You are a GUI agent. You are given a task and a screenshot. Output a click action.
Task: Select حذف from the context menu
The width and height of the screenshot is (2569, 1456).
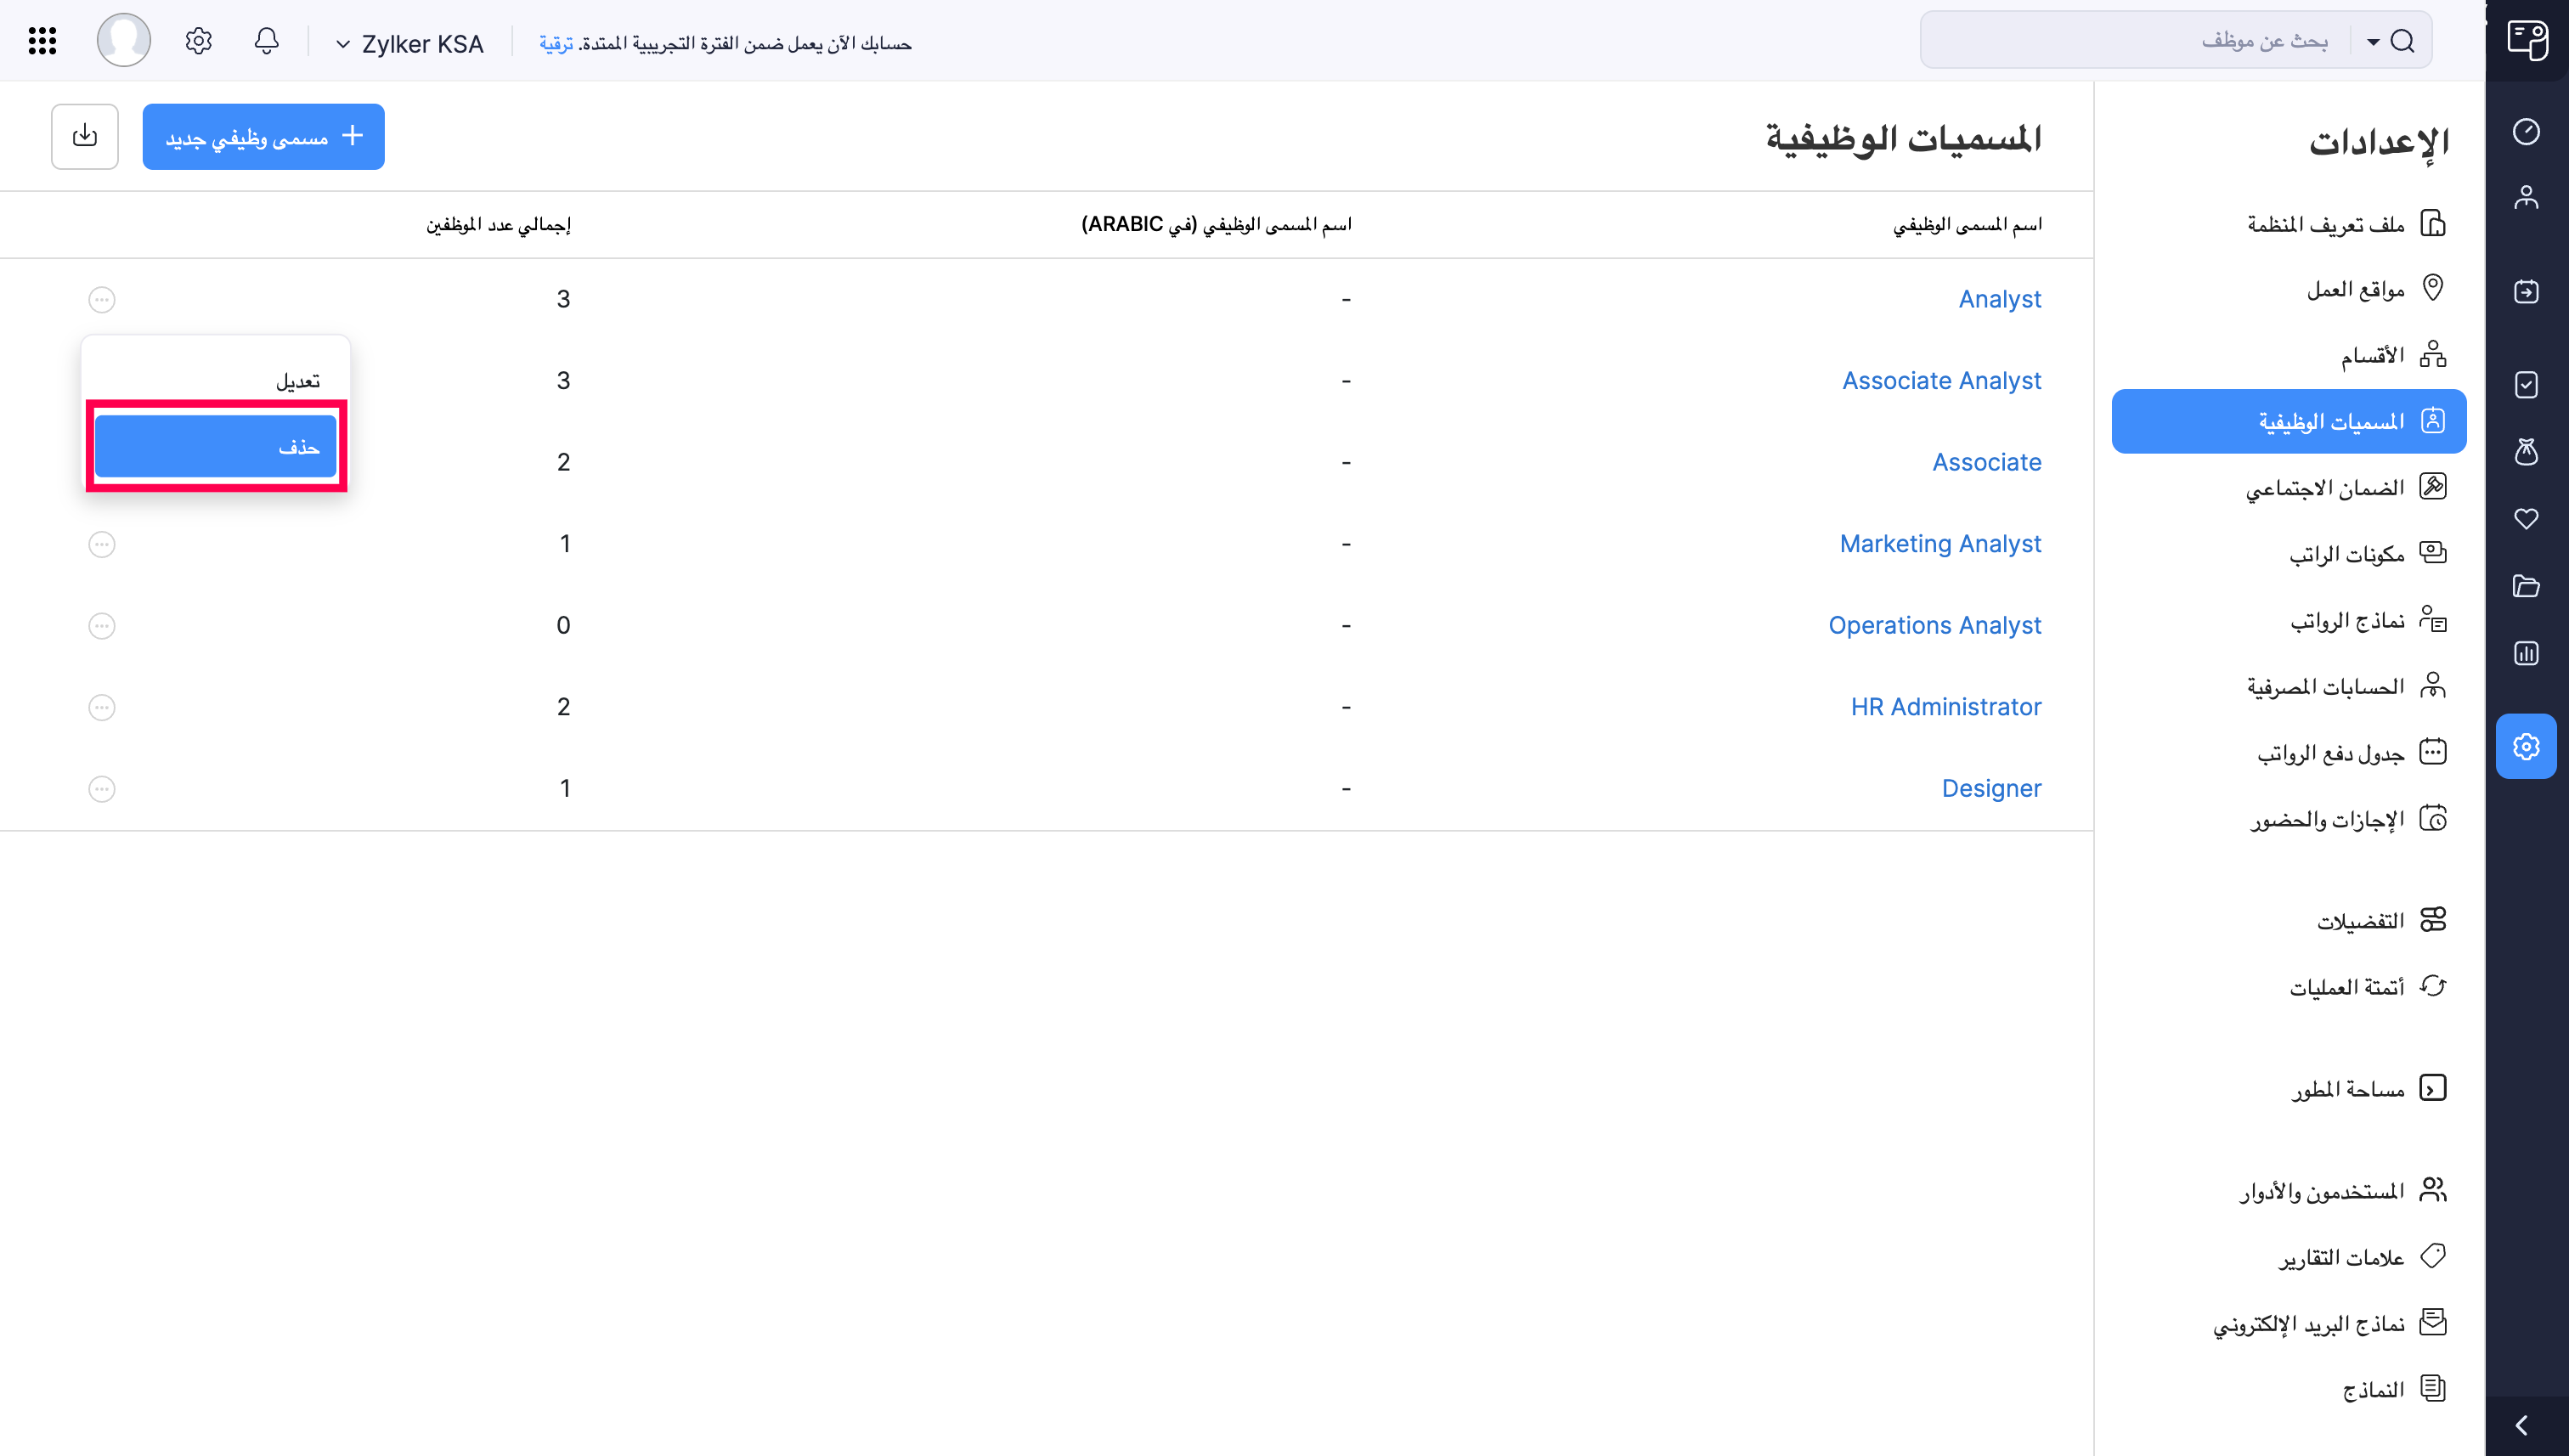point(215,446)
